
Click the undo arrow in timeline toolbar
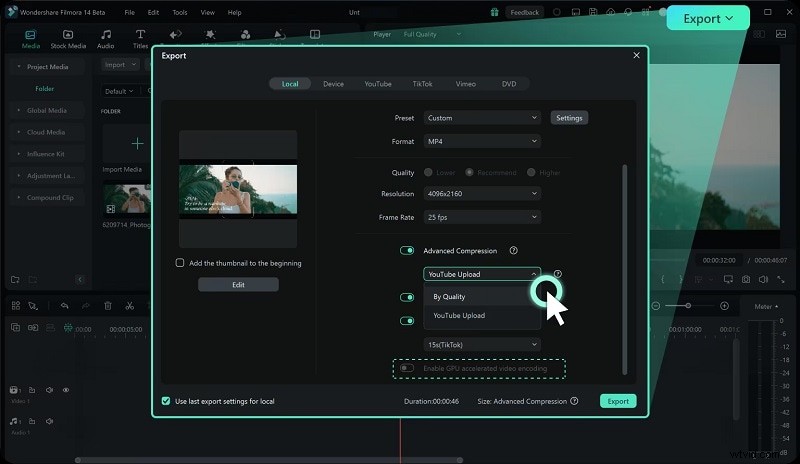(x=65, y=305)
